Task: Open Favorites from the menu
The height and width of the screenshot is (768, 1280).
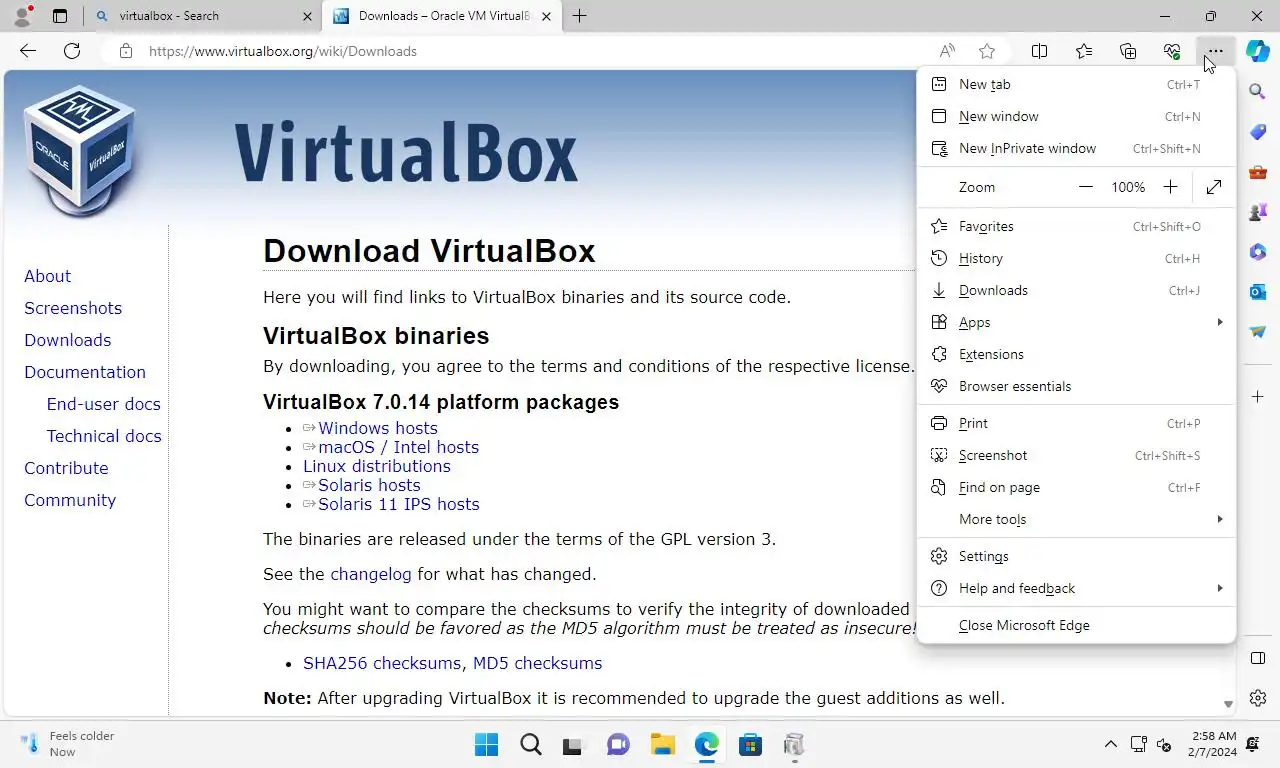Action: pyautogui.click(x=1076, y=226)
